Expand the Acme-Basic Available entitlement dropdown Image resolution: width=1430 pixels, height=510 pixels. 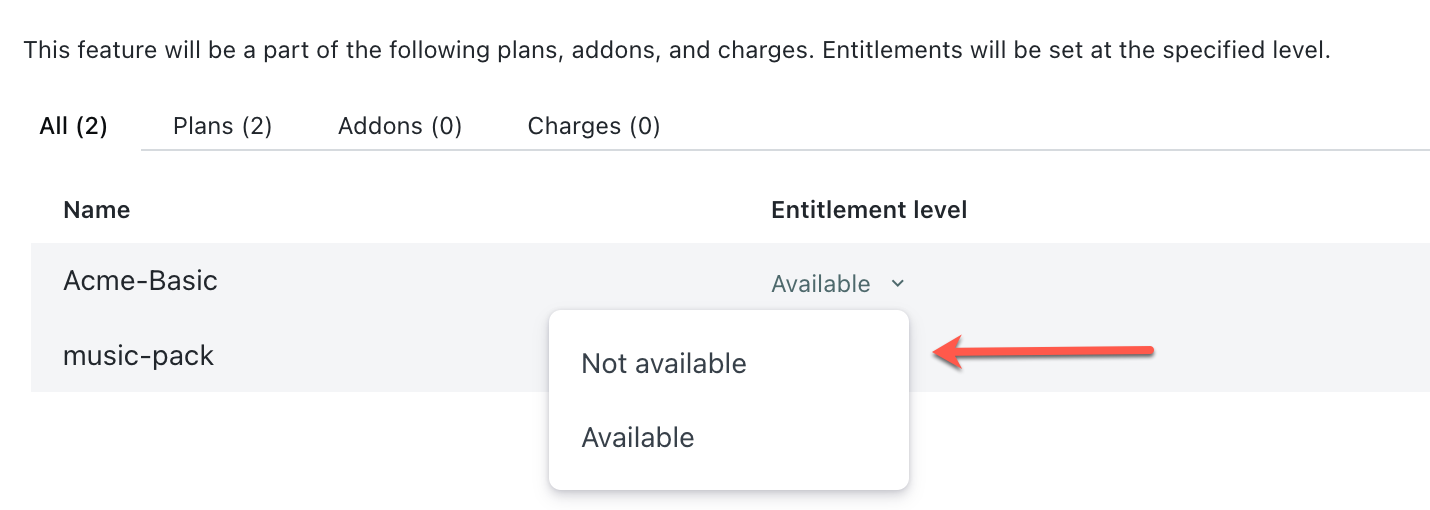coord(821,284)
